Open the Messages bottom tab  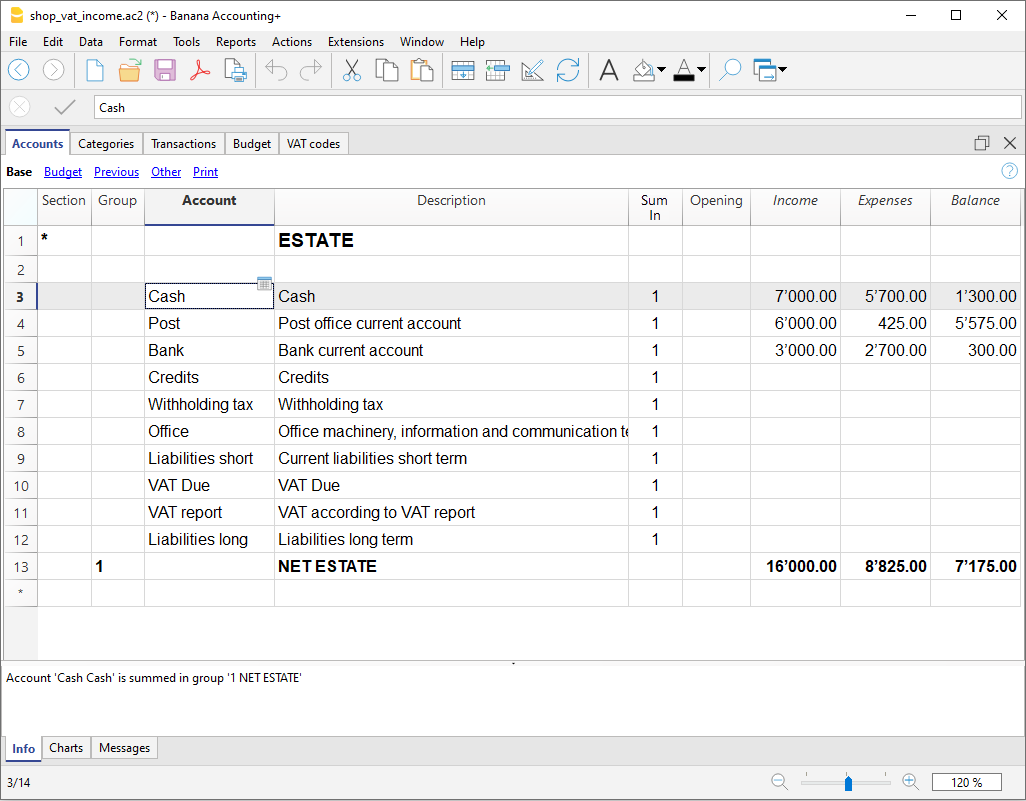pos(124,748)
